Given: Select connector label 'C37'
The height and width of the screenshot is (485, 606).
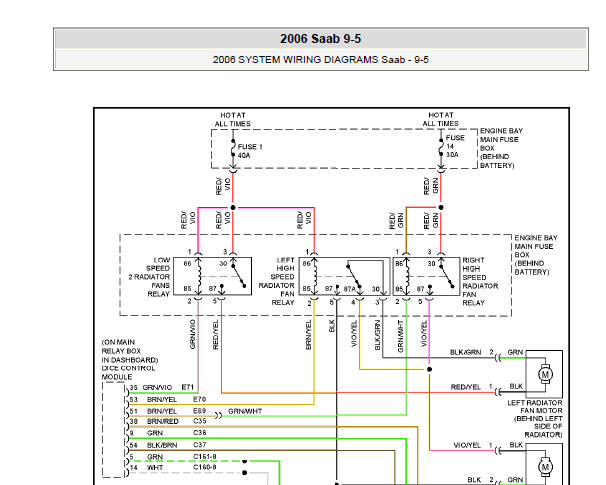Looking at the screenshot, I should point(200,445).
